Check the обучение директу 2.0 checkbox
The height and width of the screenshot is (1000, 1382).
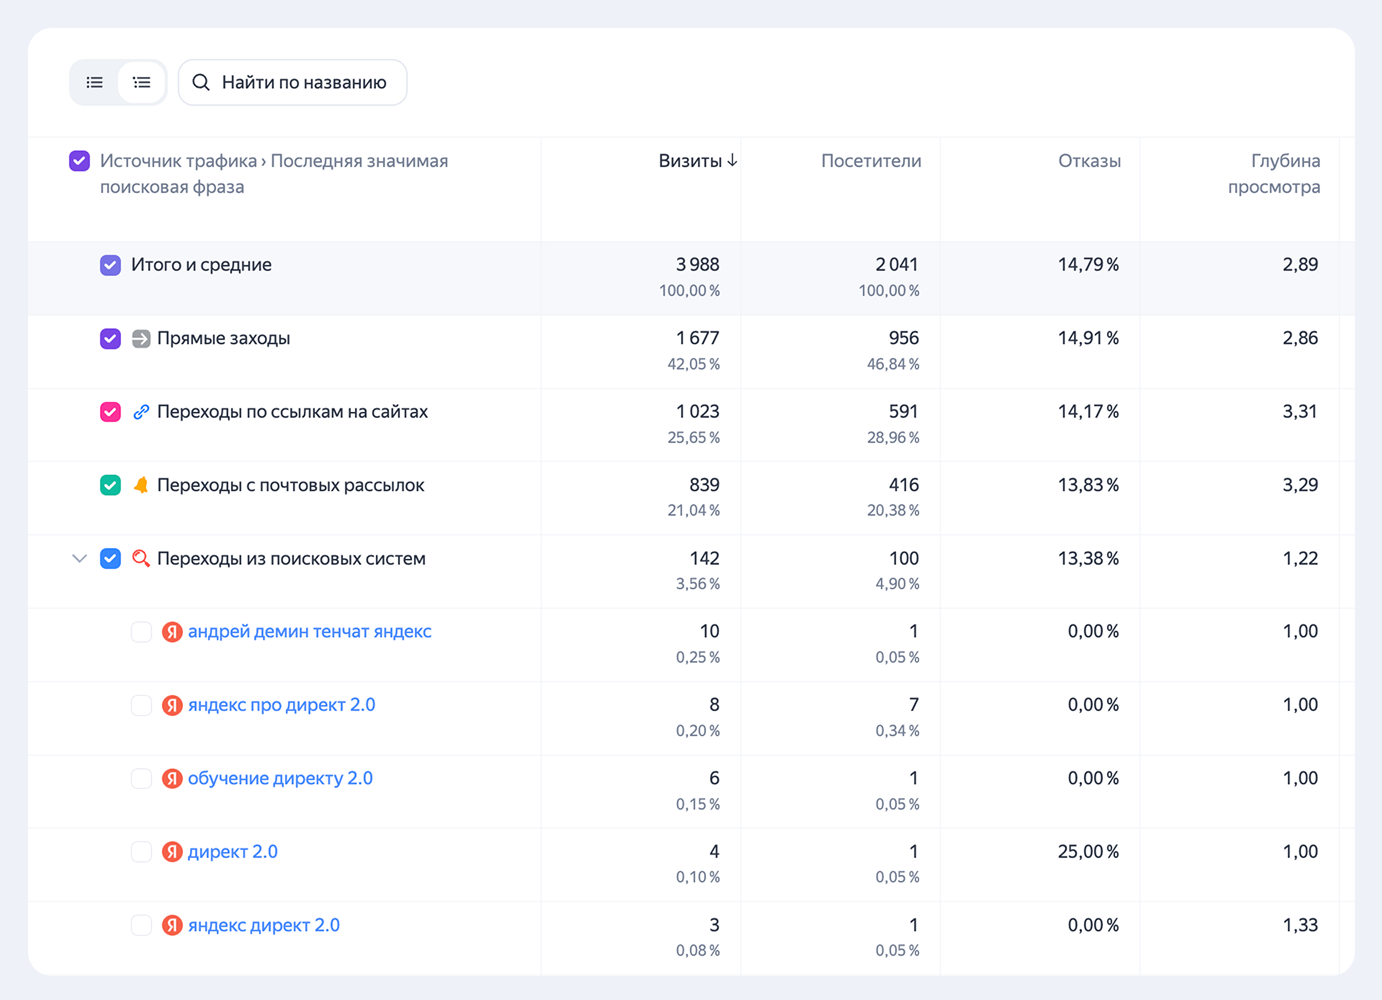[142, 779]
